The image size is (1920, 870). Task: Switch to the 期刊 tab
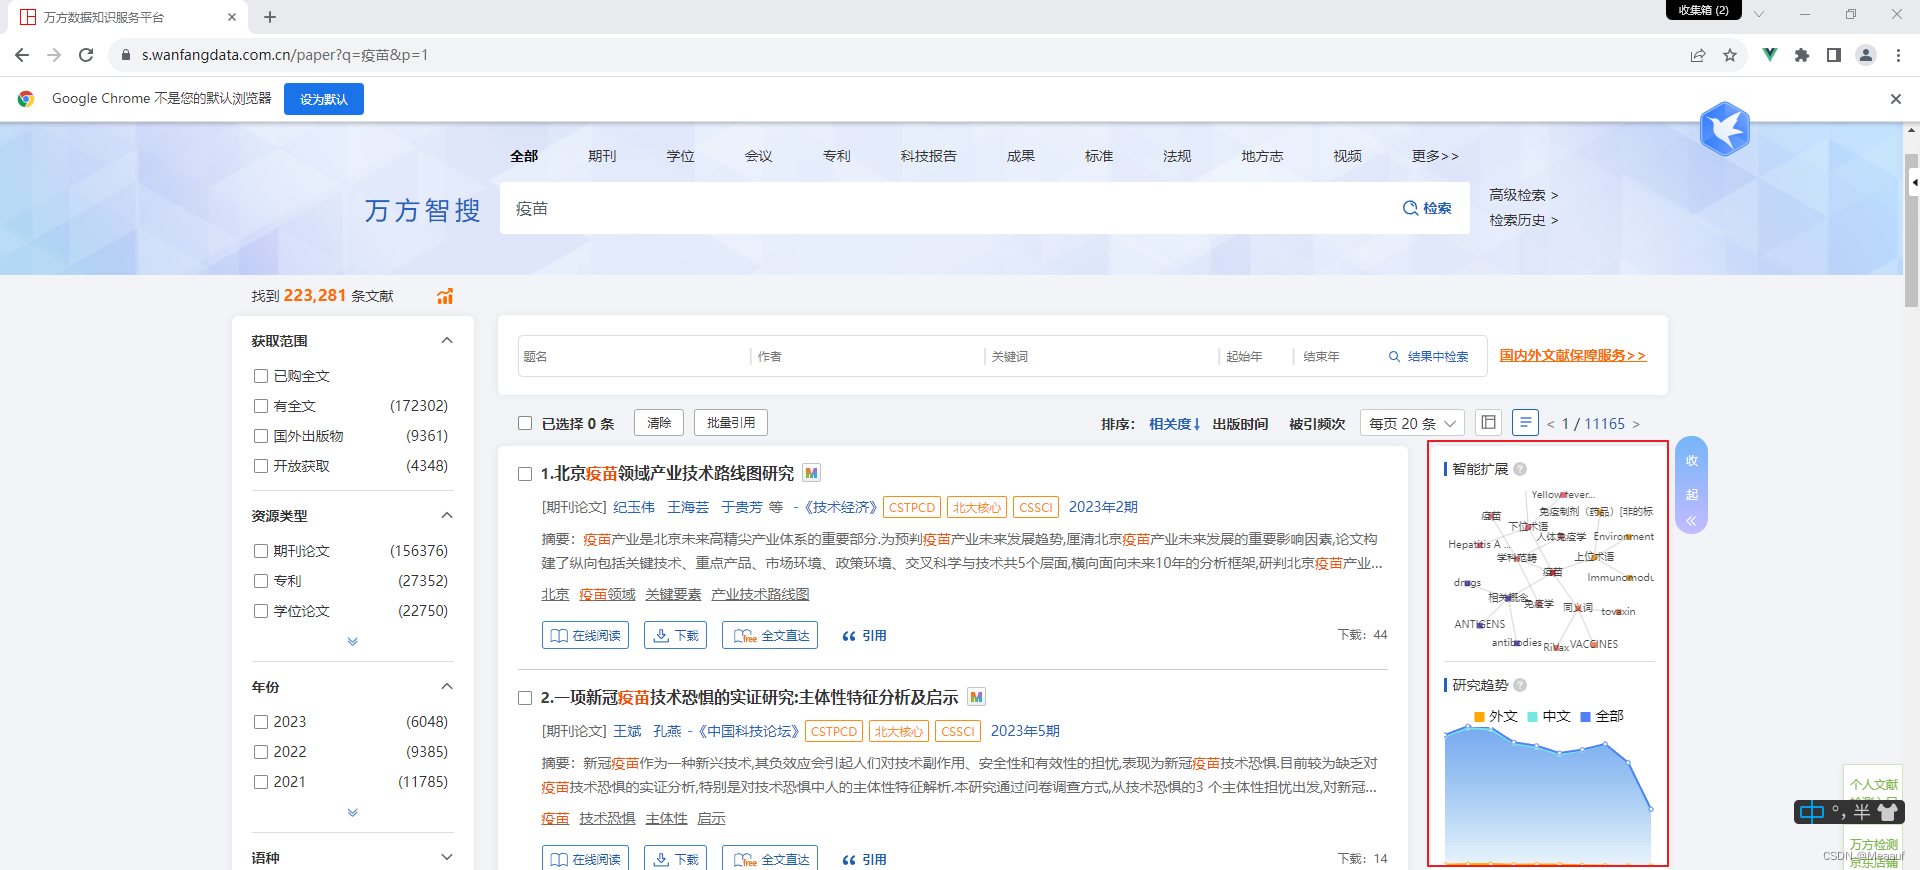(x=602, y=156)
